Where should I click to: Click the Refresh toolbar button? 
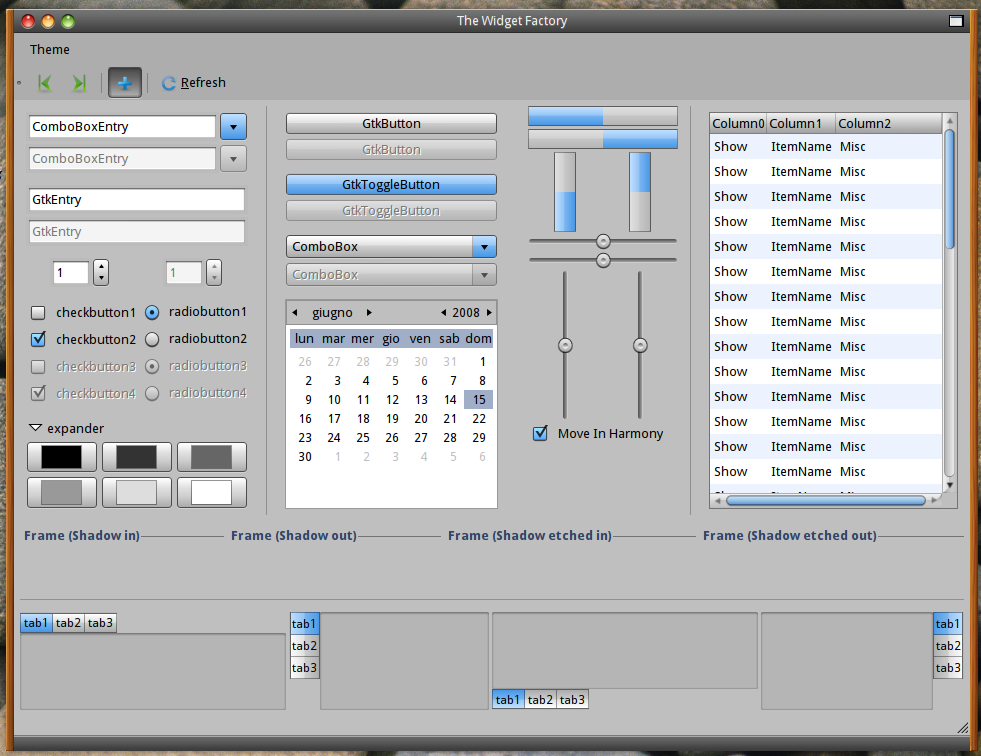193,83
